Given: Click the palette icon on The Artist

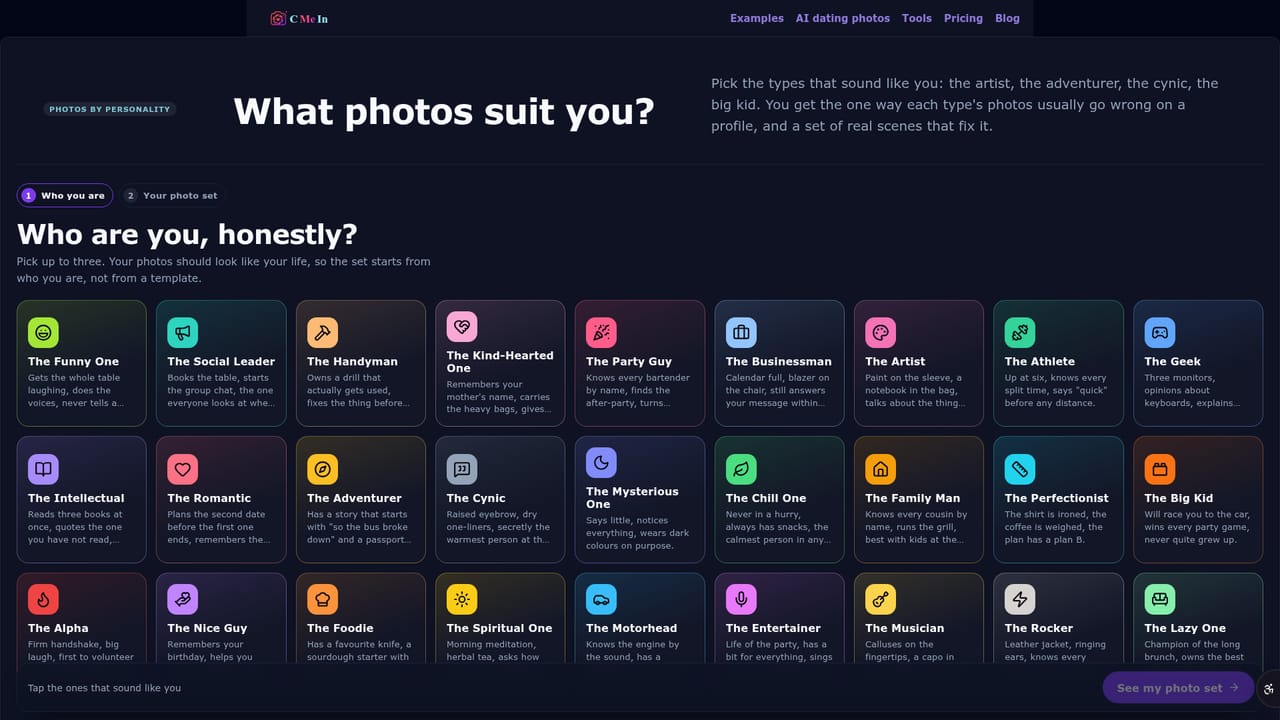Looking at the screenshot, I should 880,332.
